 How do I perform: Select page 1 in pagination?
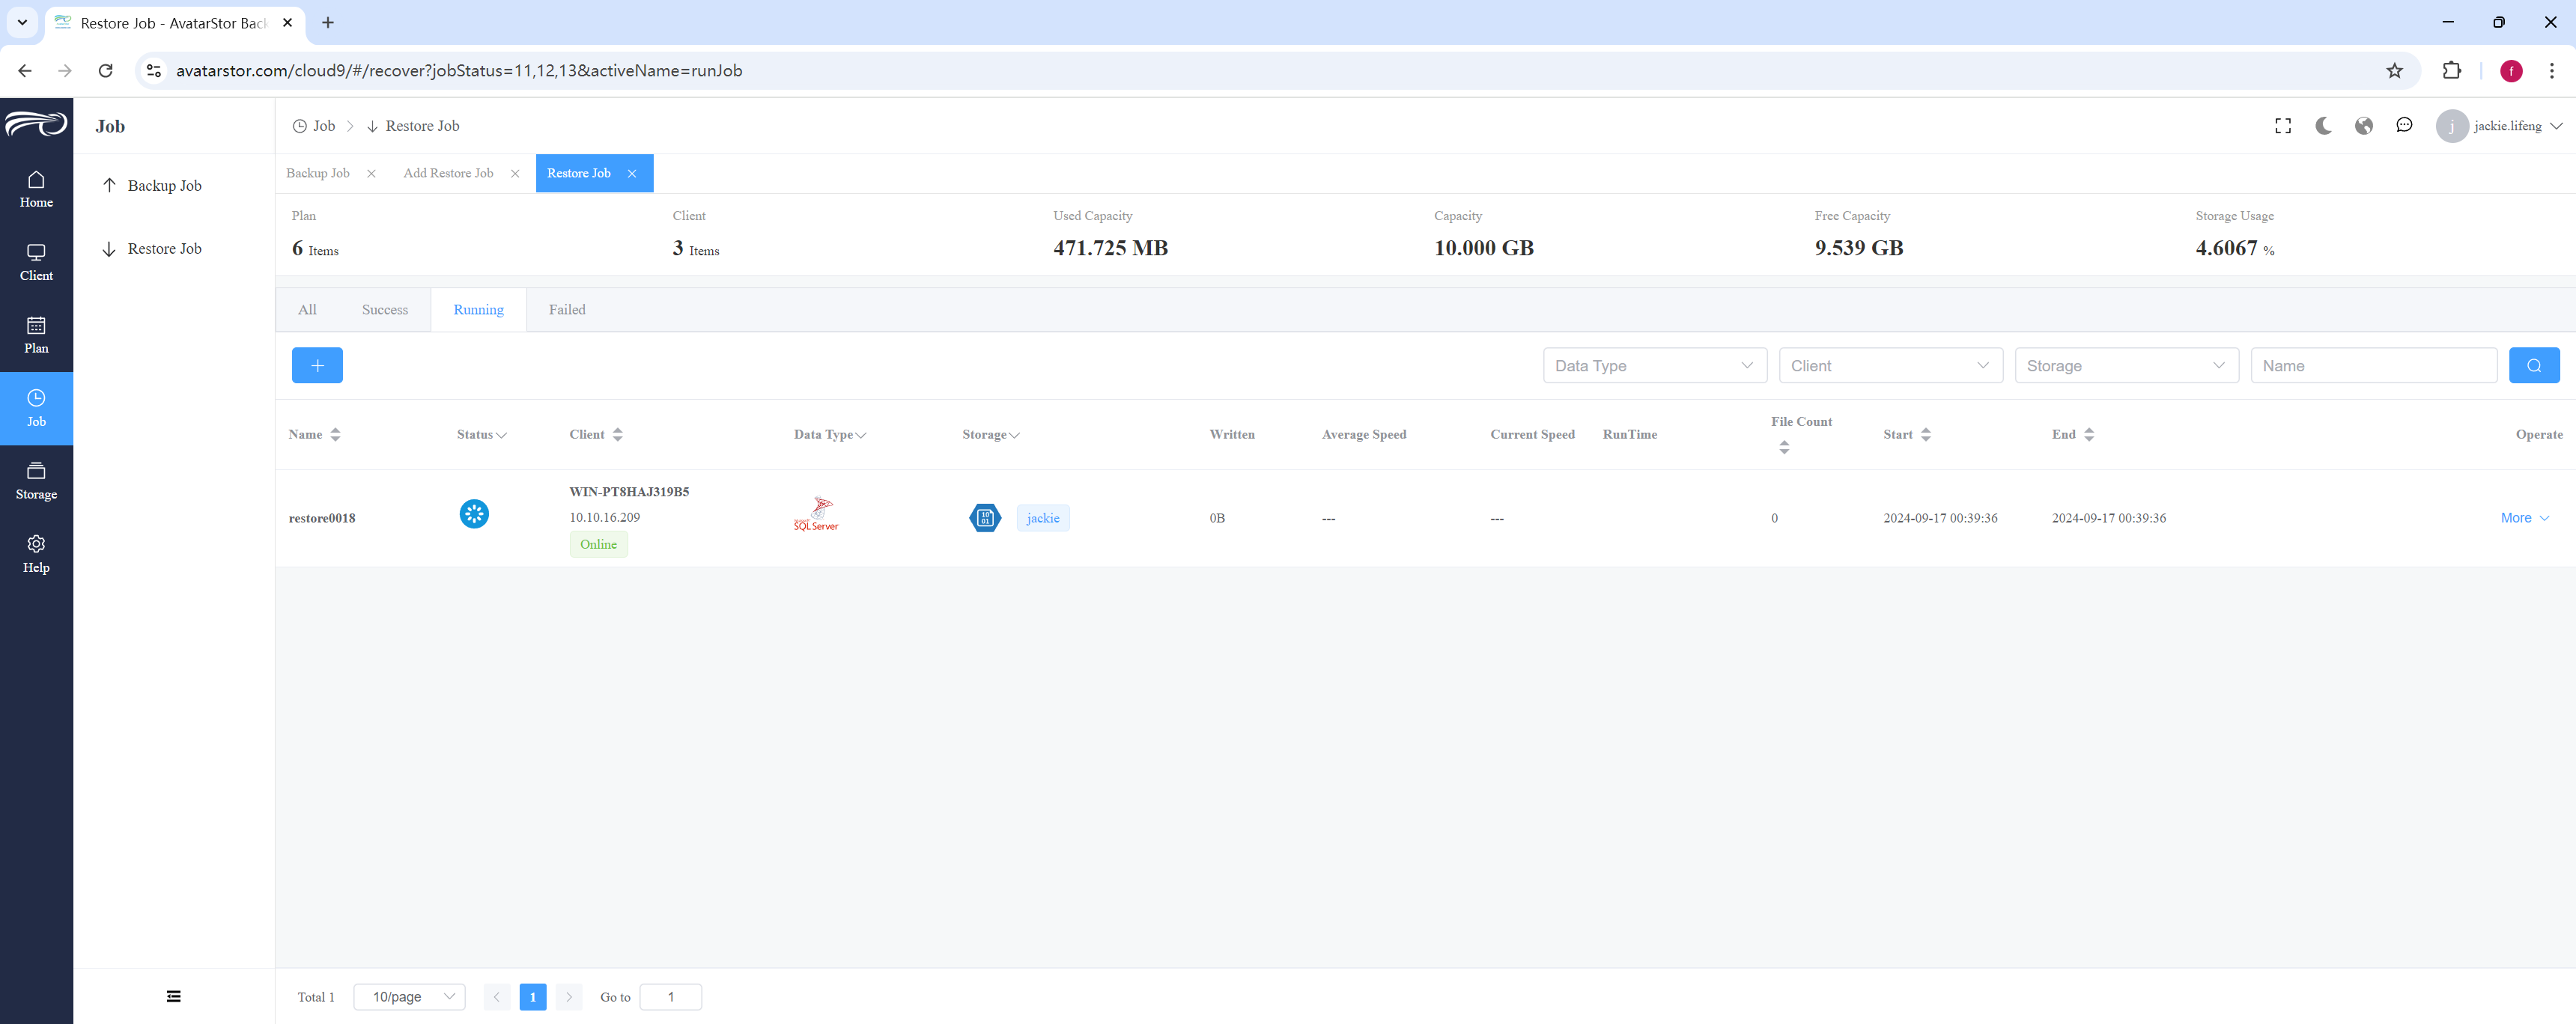click(533, 997)
